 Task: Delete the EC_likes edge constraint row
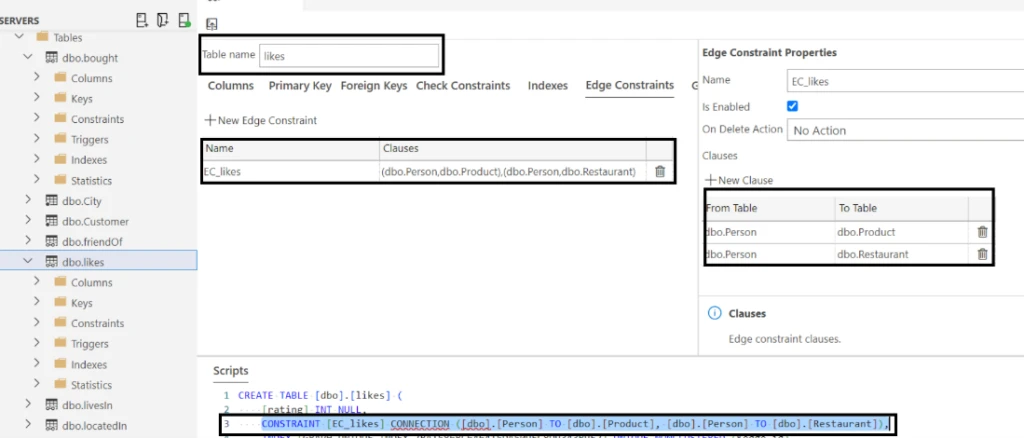coord(660,172)
